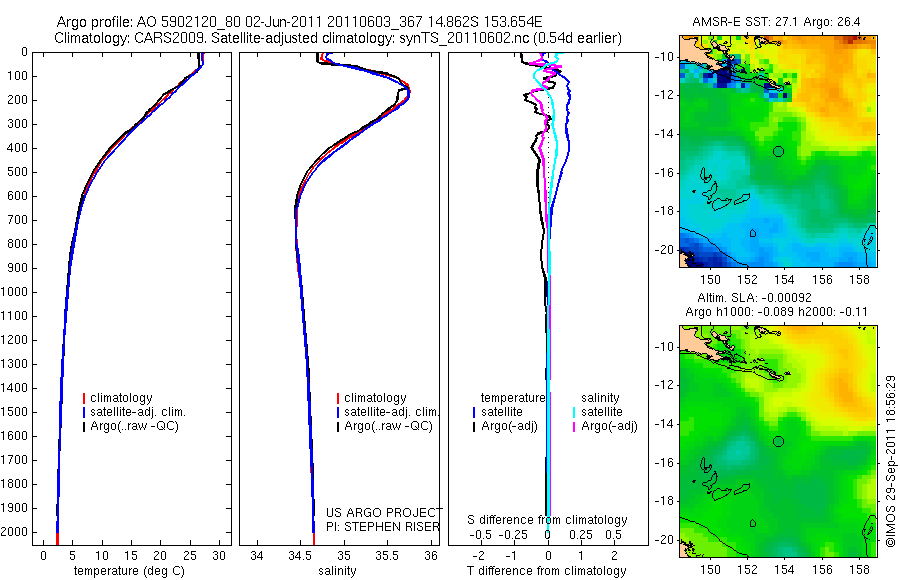Click the temperature (deg C) axis label

click(x=129, y=571)
